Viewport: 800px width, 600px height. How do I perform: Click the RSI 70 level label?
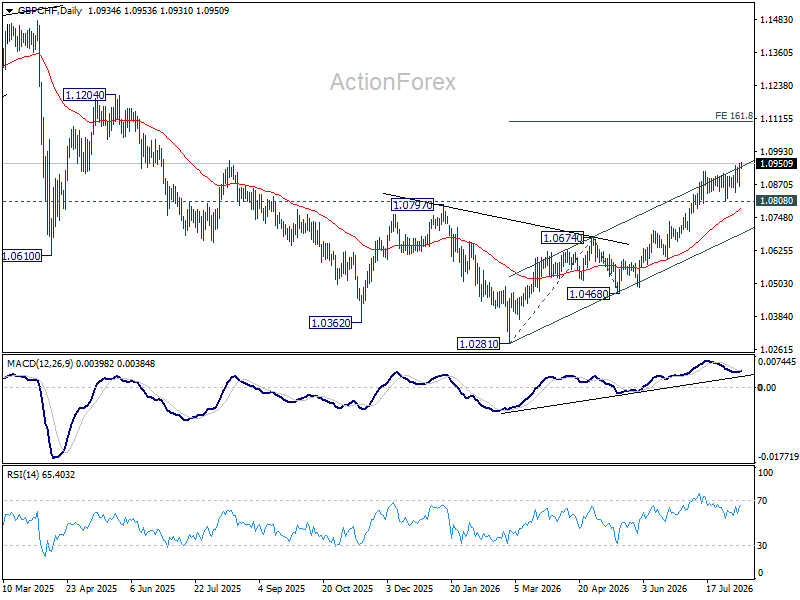pyautogui.click(x=762, y=501)
